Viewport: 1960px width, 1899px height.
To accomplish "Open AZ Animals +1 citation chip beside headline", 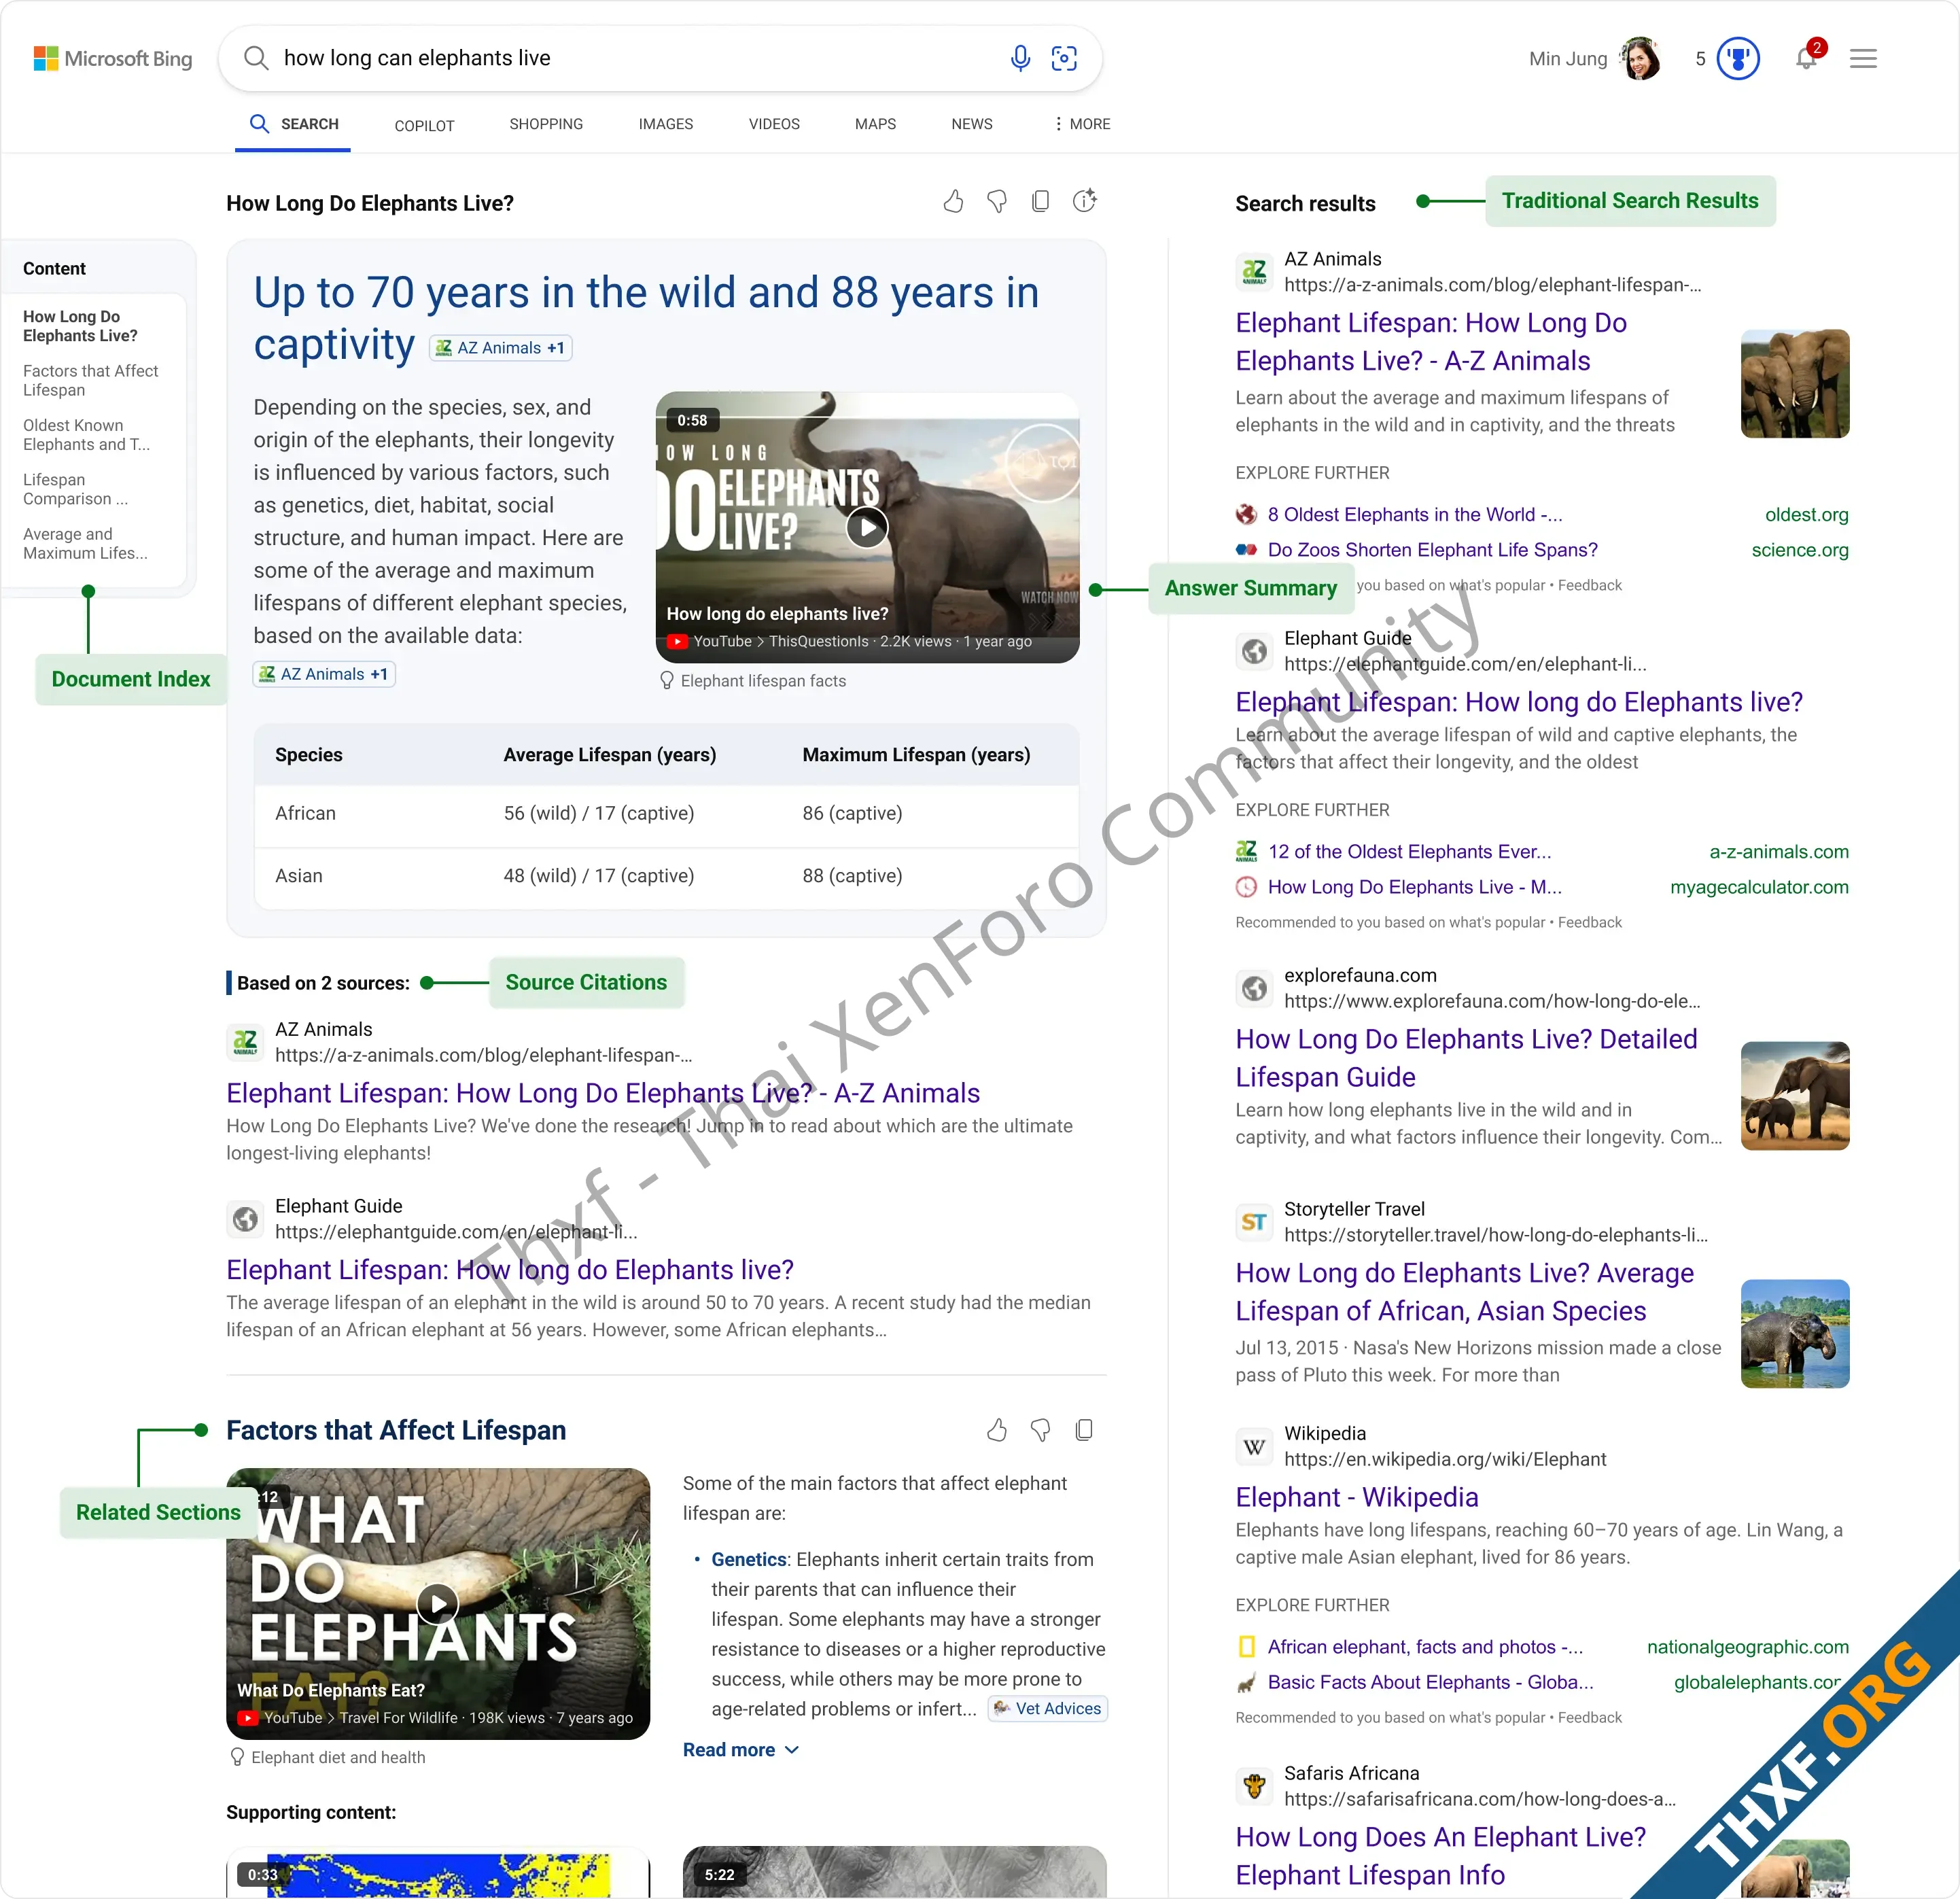I will coord(500,348).
